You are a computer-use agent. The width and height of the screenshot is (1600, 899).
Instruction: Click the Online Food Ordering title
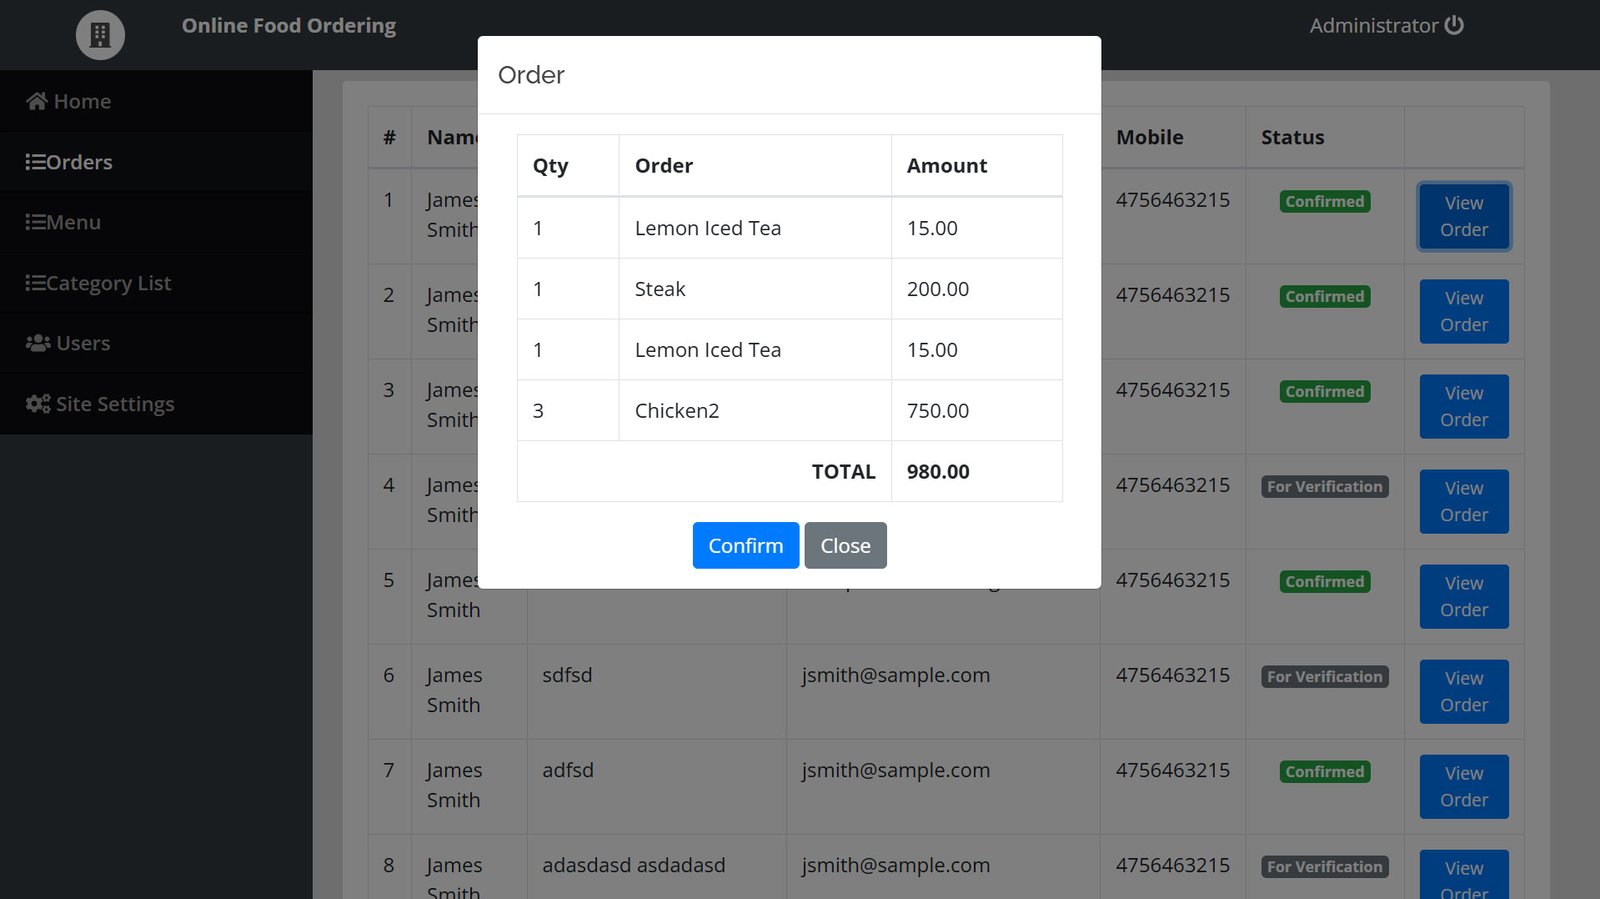coord(288,26)
